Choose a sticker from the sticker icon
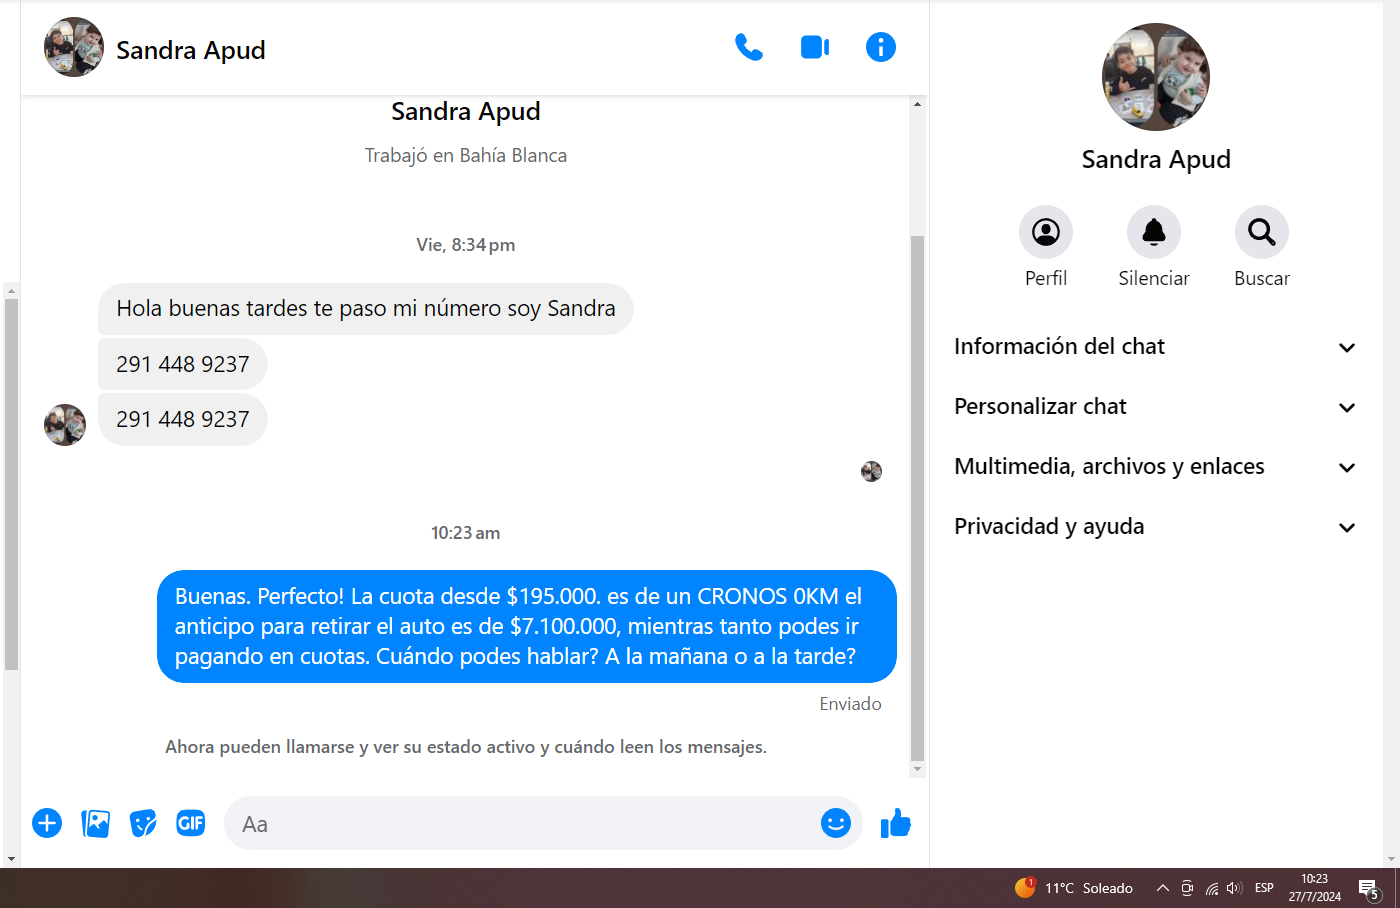This screenshot has width=1400, height=908. point(143,823)
